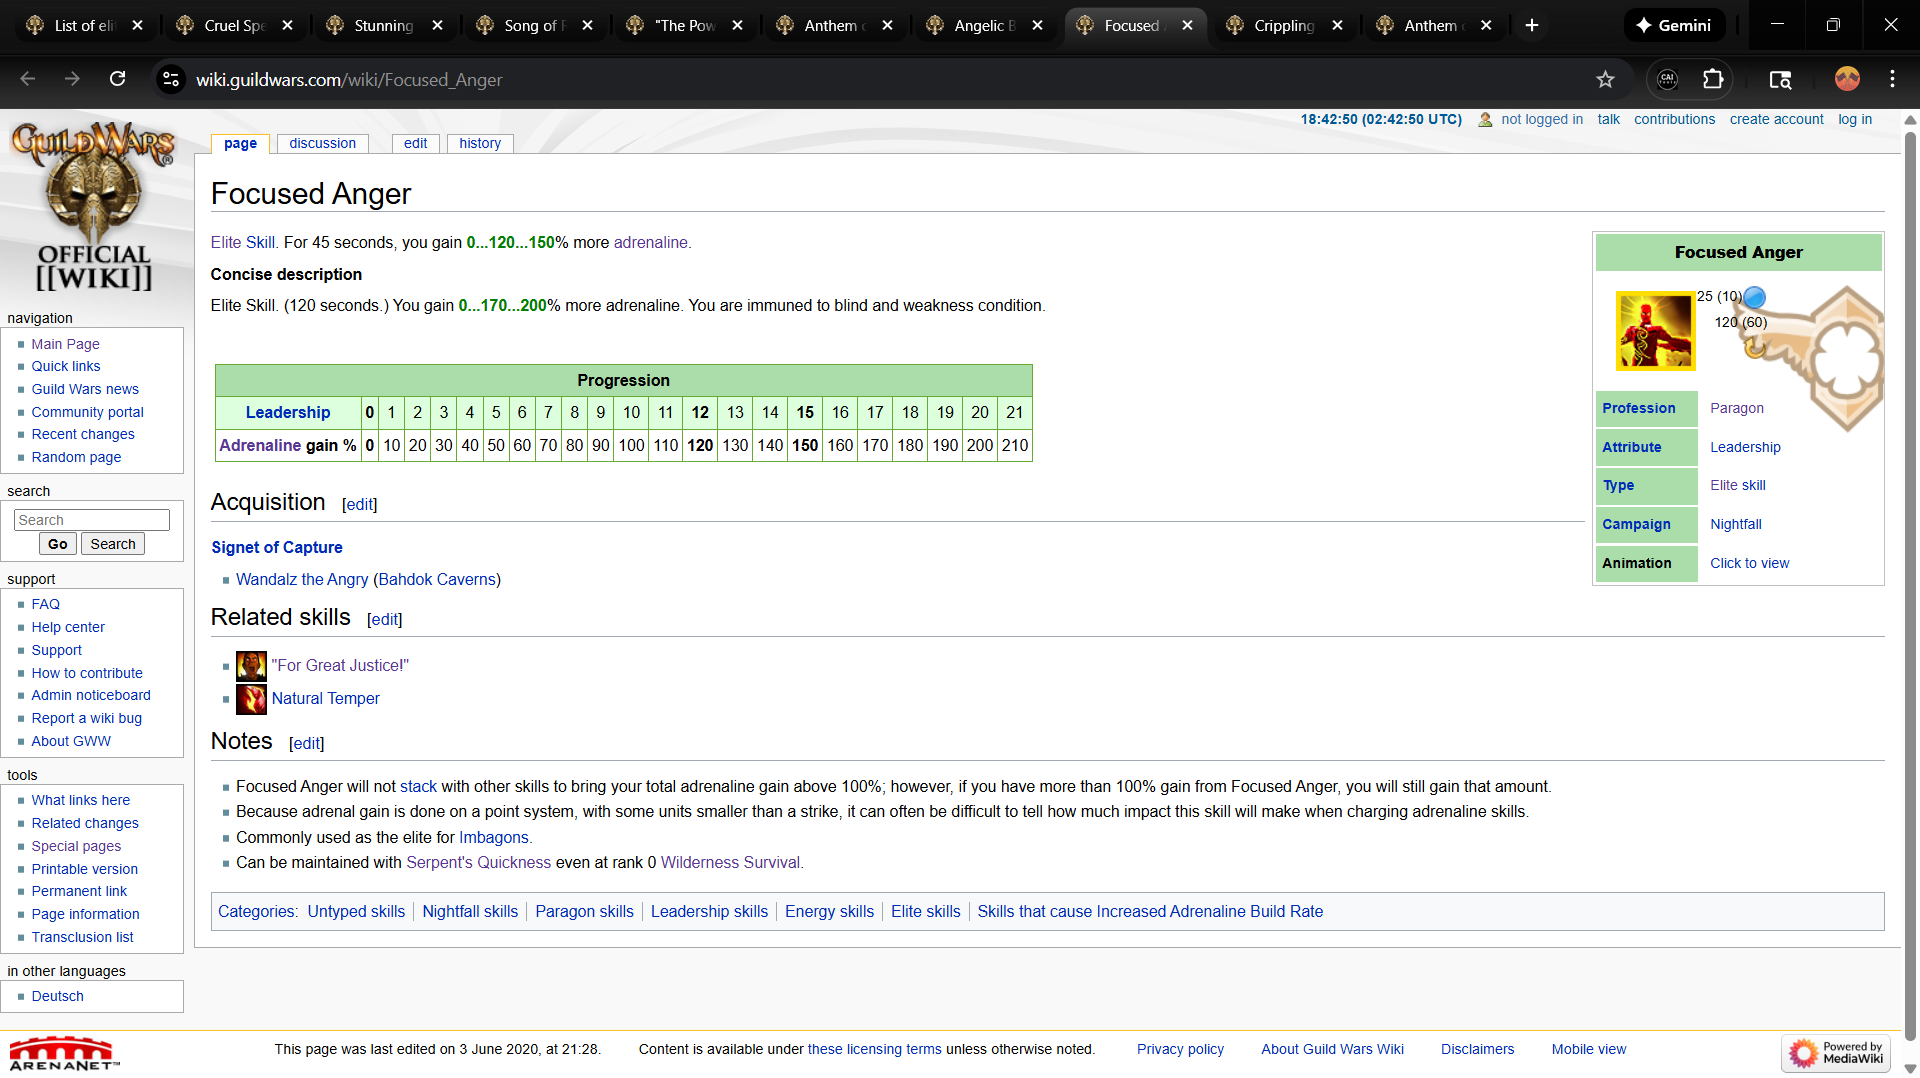
Task: Open the Leadership progression header link
Action: pos(288,413)
